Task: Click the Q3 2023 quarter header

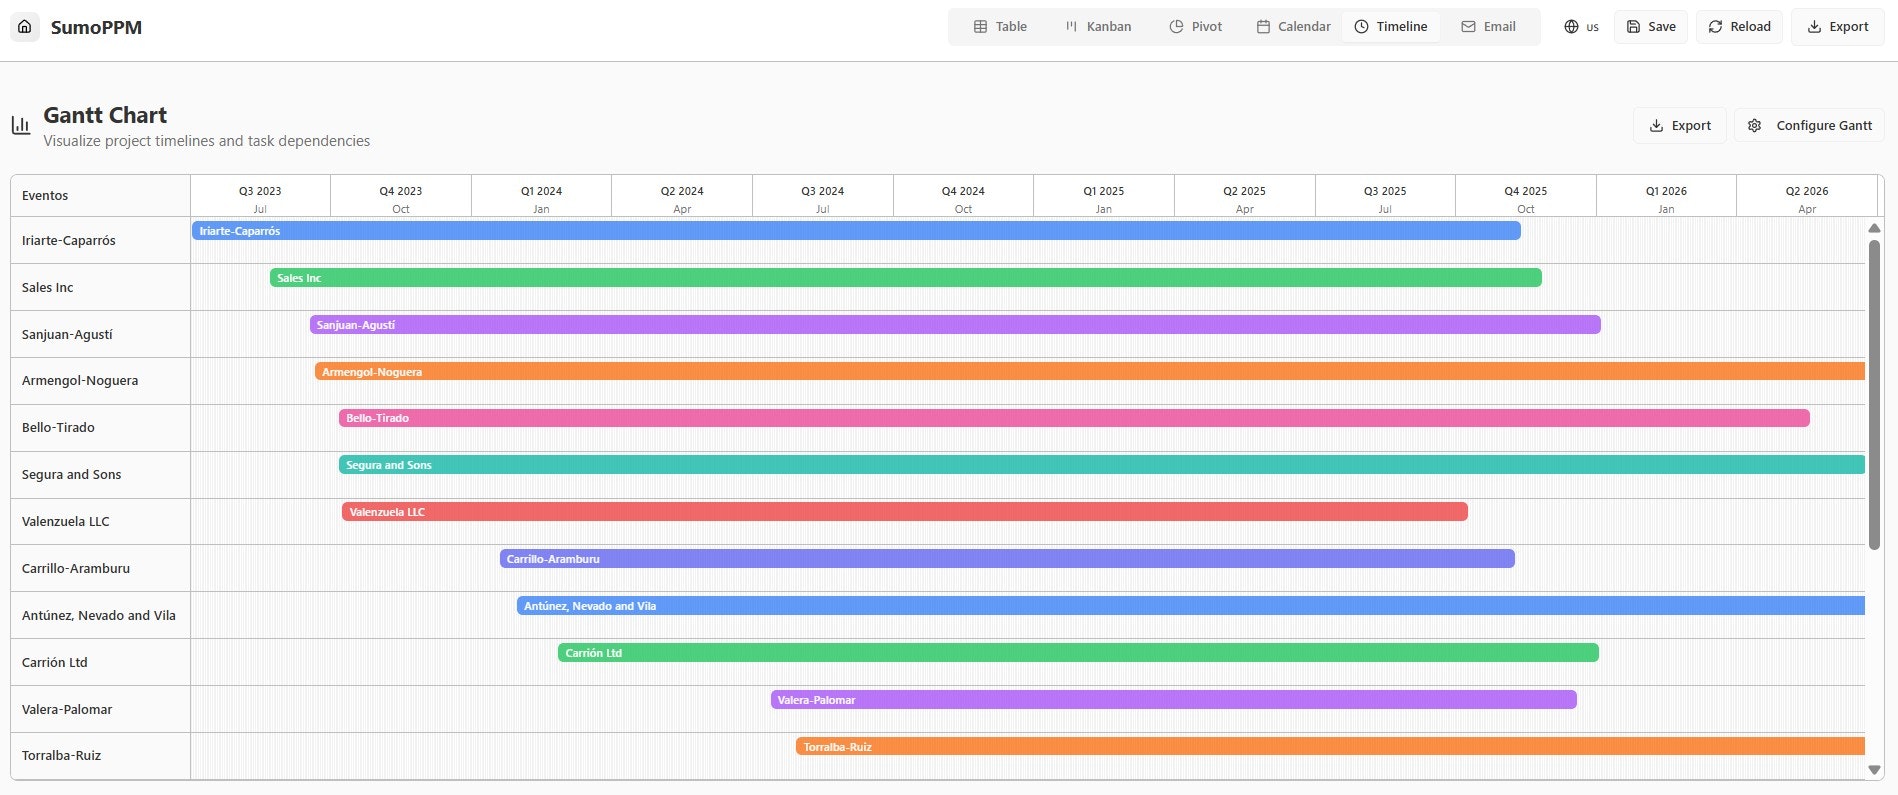Action: coord(260,191)
